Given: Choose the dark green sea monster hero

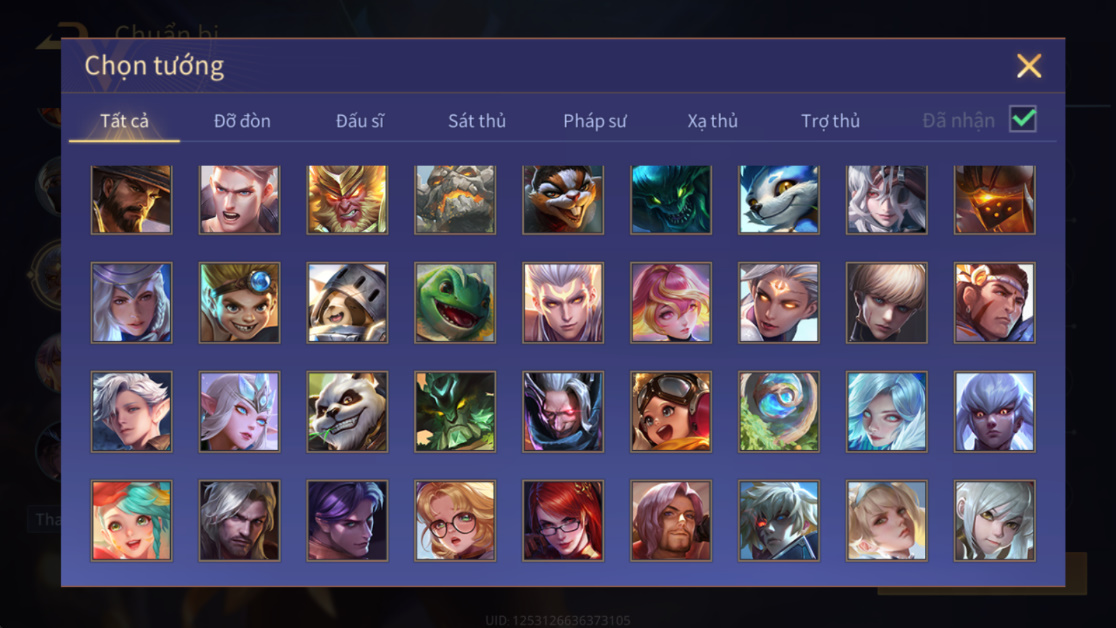Looking at the screenshot, I should (670, 199).
